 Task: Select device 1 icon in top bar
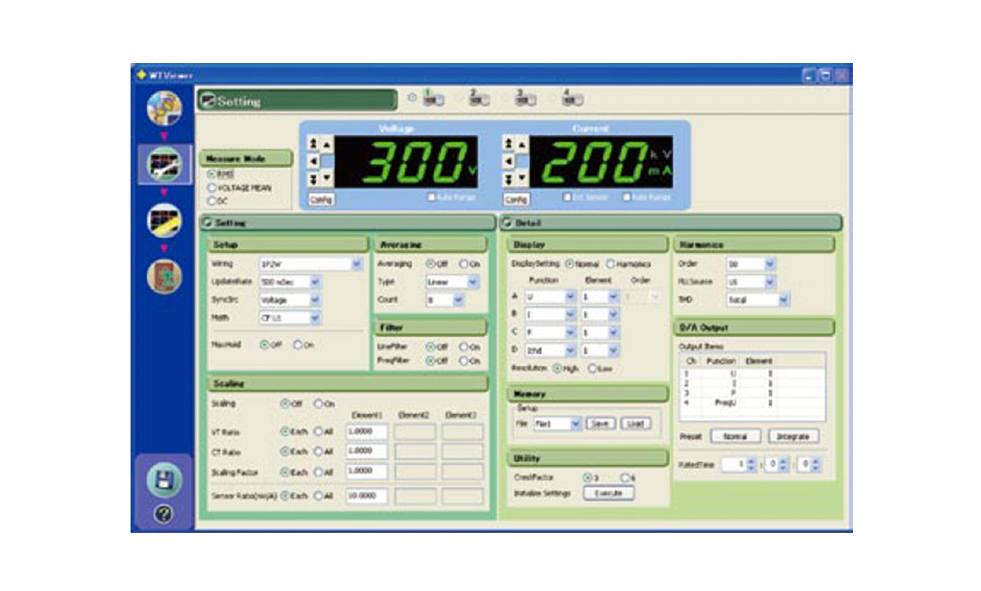433,99
